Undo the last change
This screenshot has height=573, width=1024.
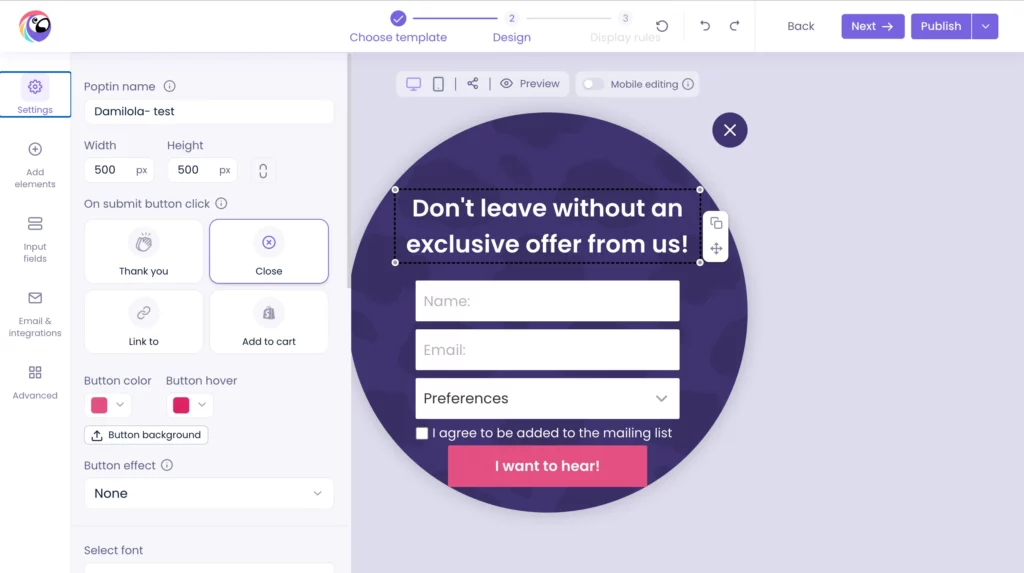click(x=705, y=26)
